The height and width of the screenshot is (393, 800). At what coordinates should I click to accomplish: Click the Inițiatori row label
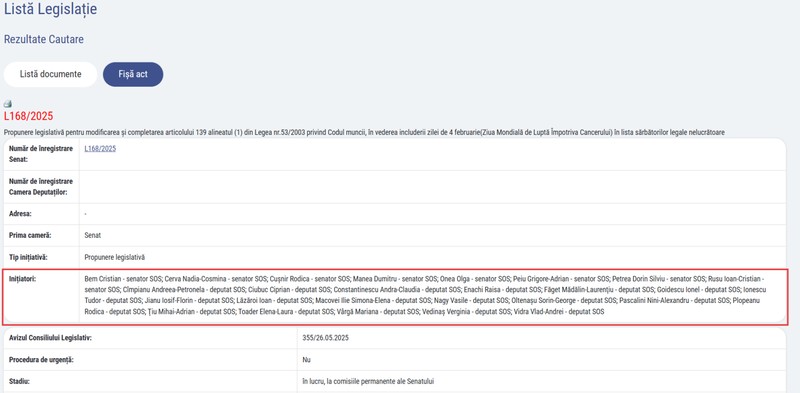[23, 279]
